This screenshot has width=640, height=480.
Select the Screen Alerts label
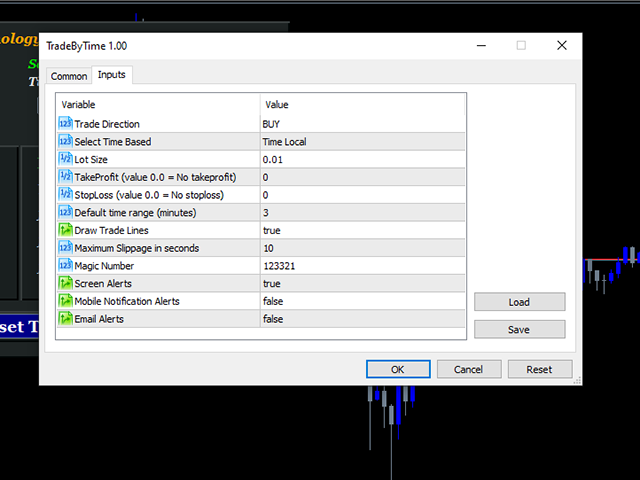coord(103,283)
